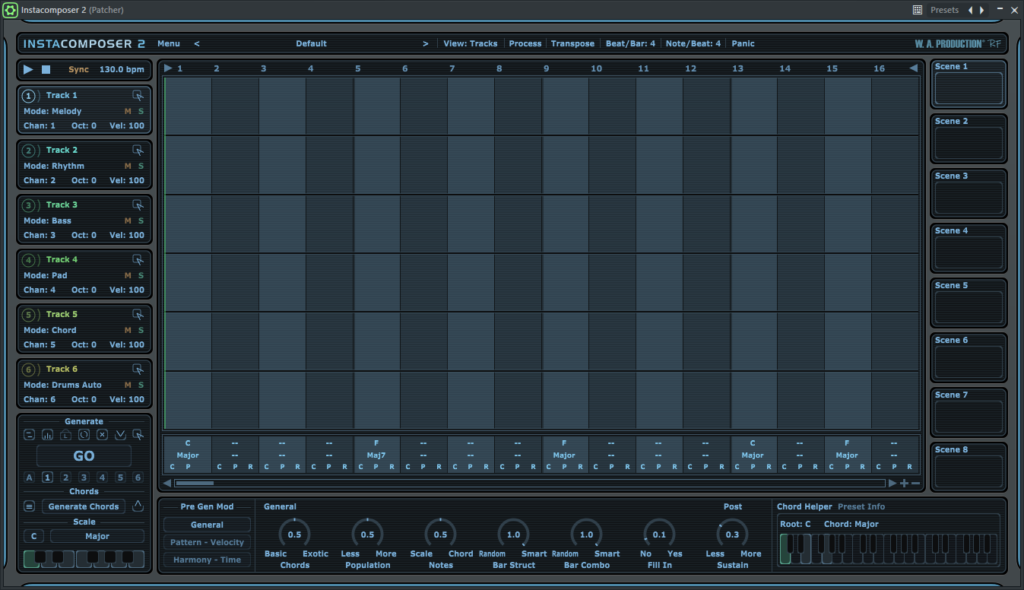Click the up-arrow export icon beside Generate Chords
1024x590 pixels.
[138, 506]
